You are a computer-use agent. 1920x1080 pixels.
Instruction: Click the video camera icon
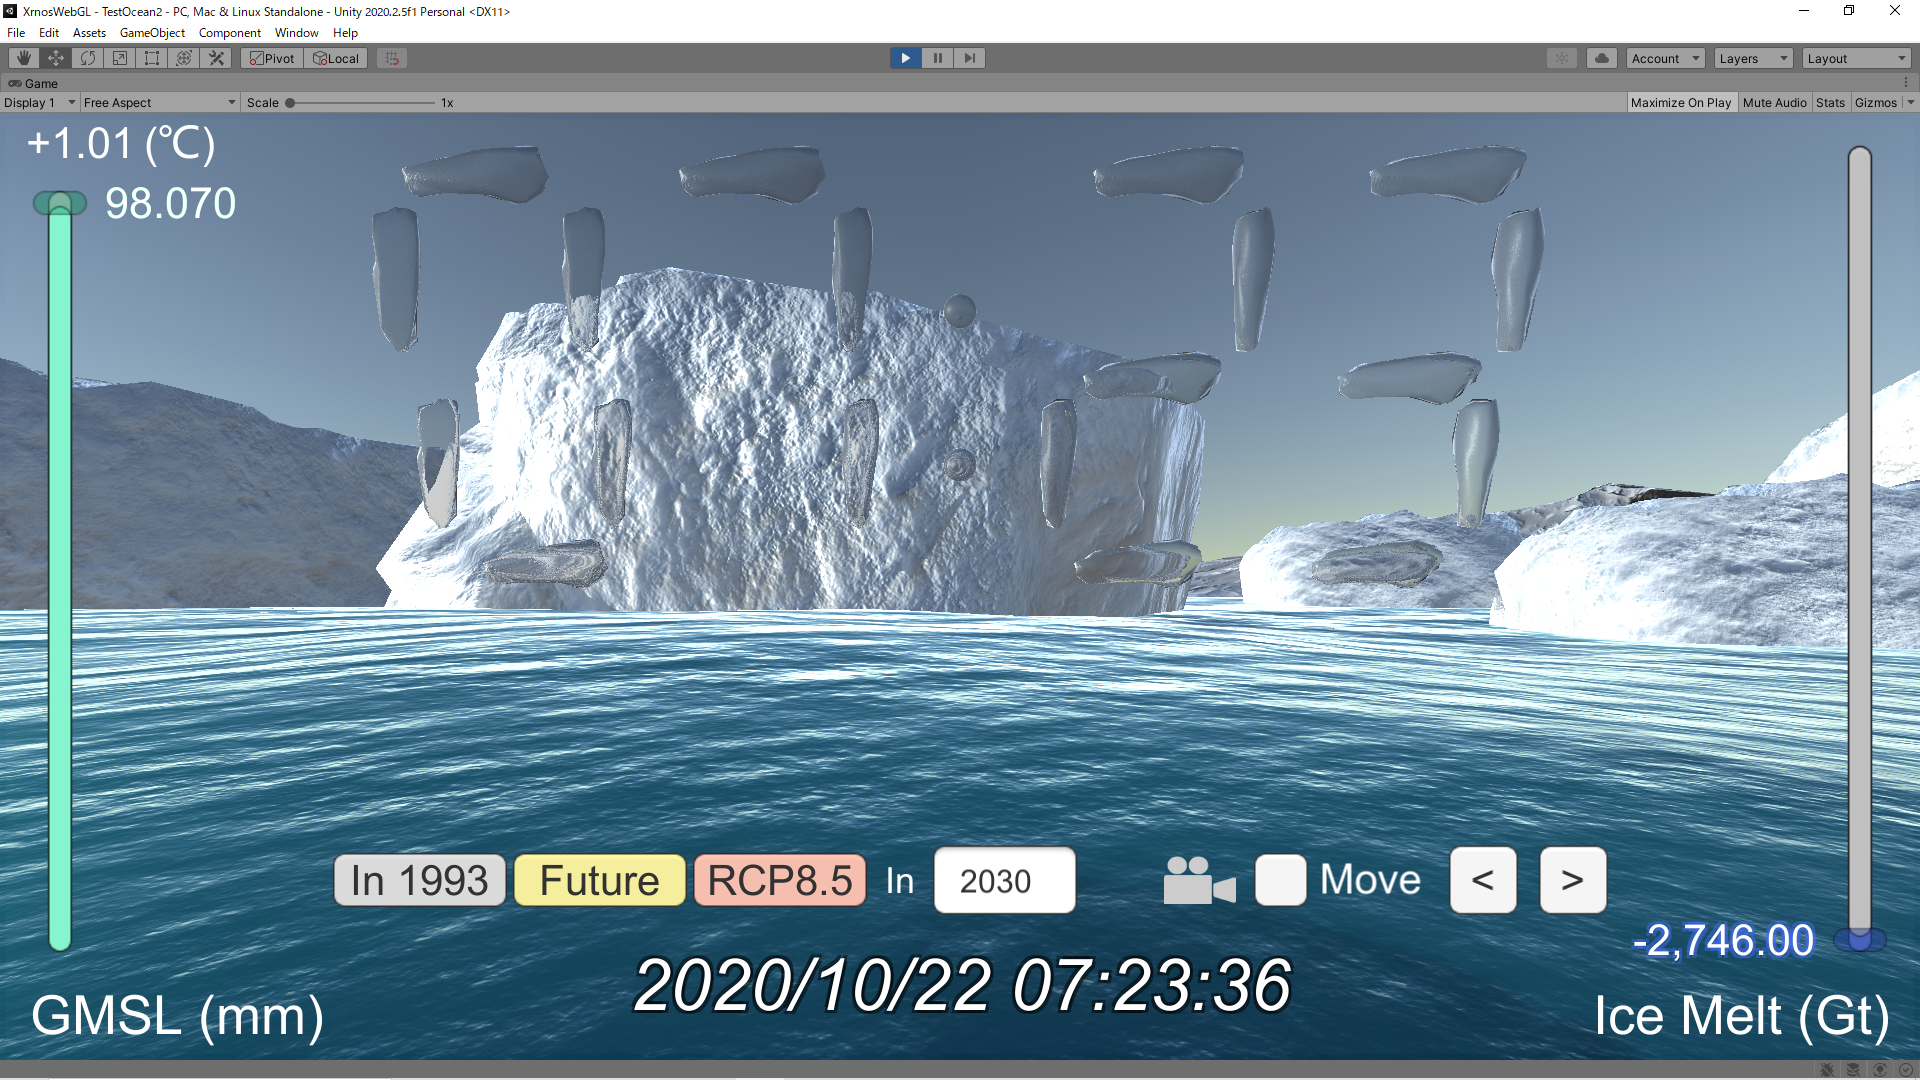[x=1199, y=881]
